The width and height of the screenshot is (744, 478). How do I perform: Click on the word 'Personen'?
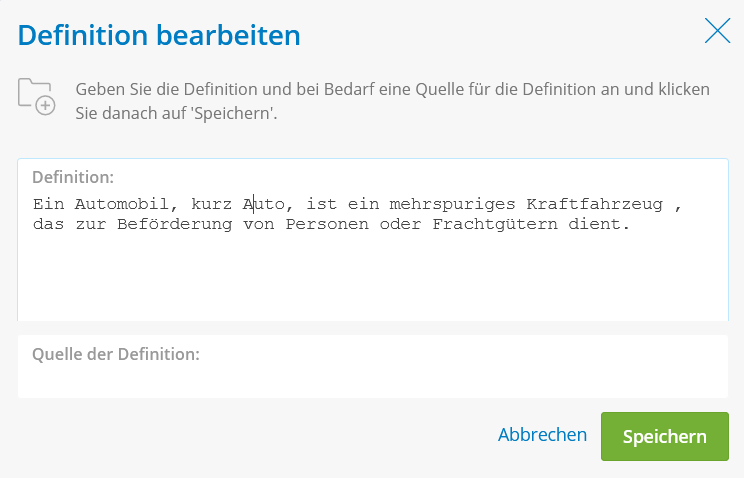click(327, 224)
